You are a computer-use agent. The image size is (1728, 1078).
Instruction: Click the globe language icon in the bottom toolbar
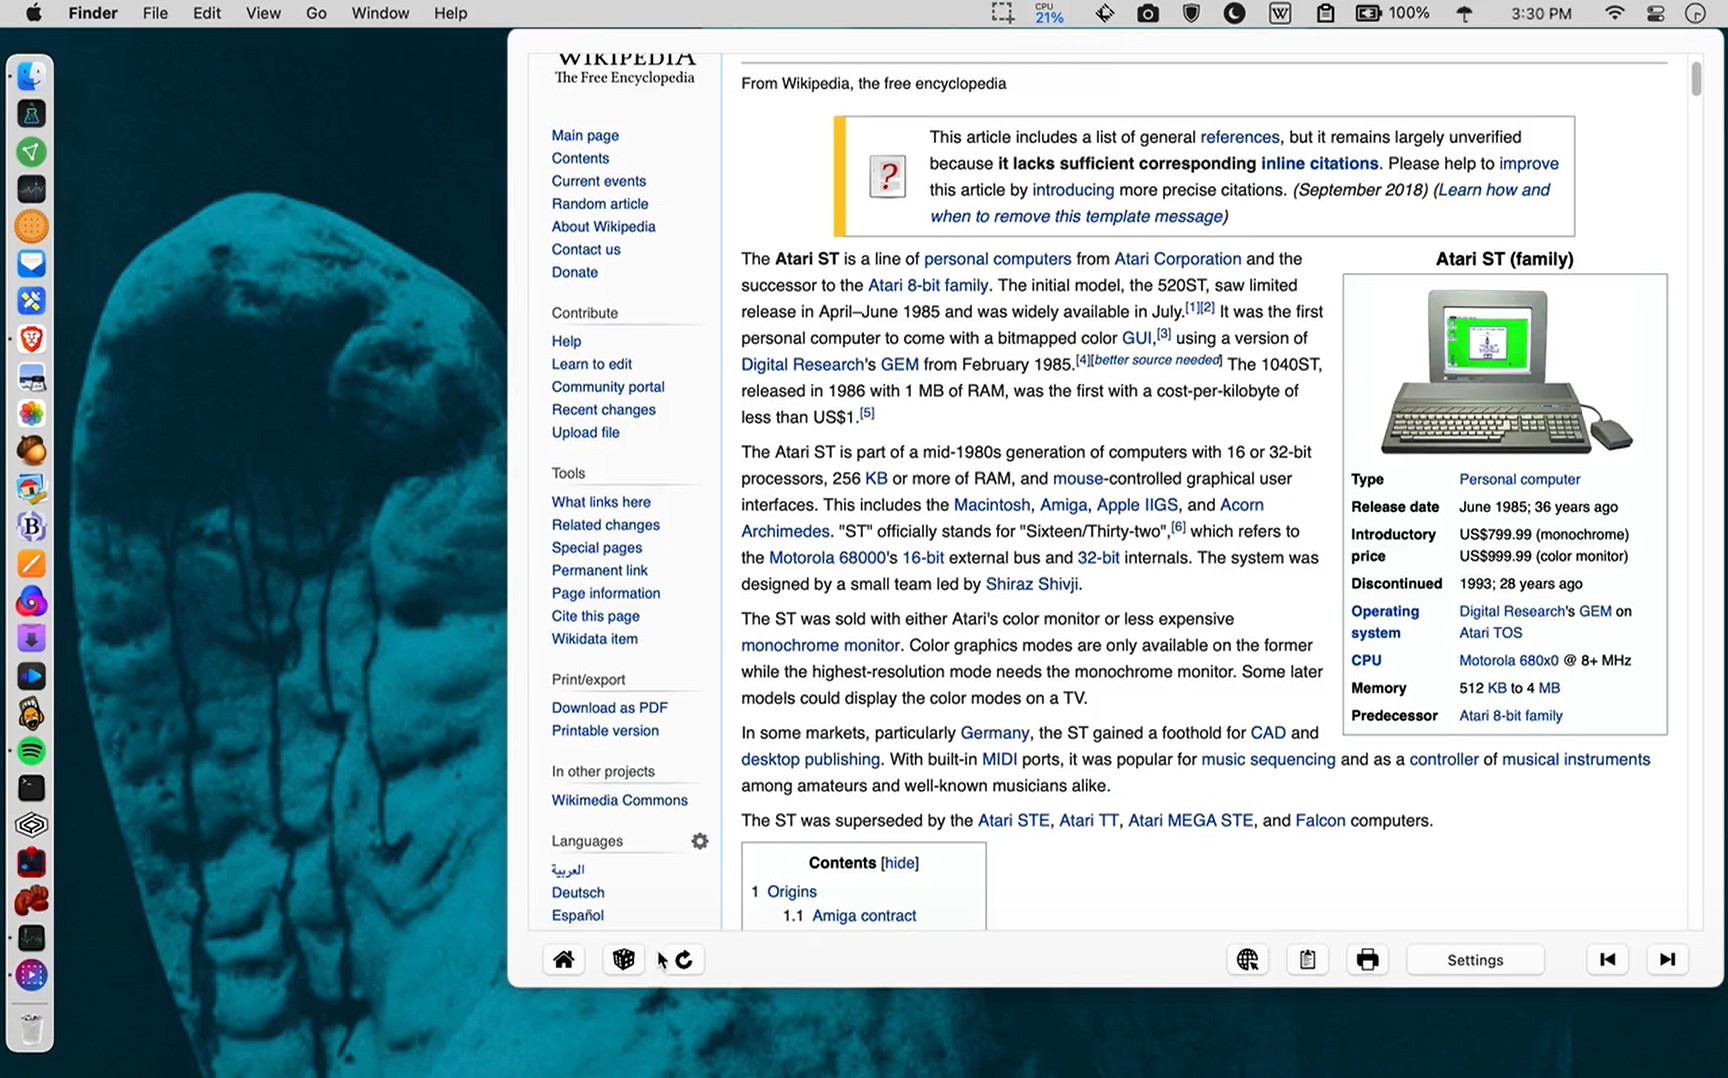[1247, 960]
